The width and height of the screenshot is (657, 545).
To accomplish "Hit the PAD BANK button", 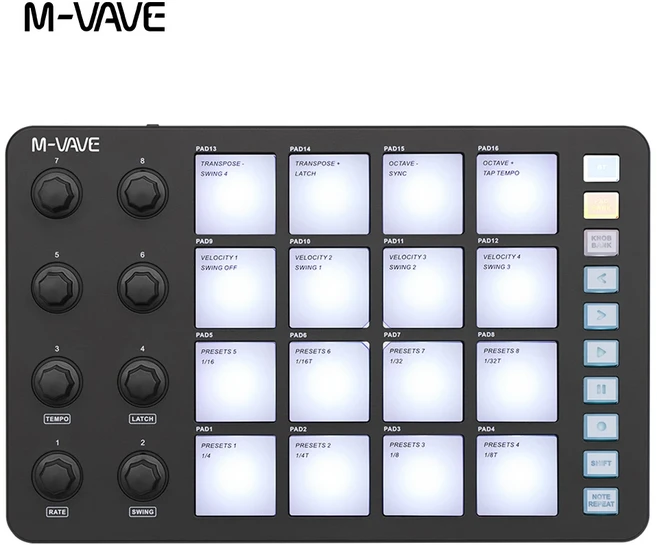I will point(601,205).
